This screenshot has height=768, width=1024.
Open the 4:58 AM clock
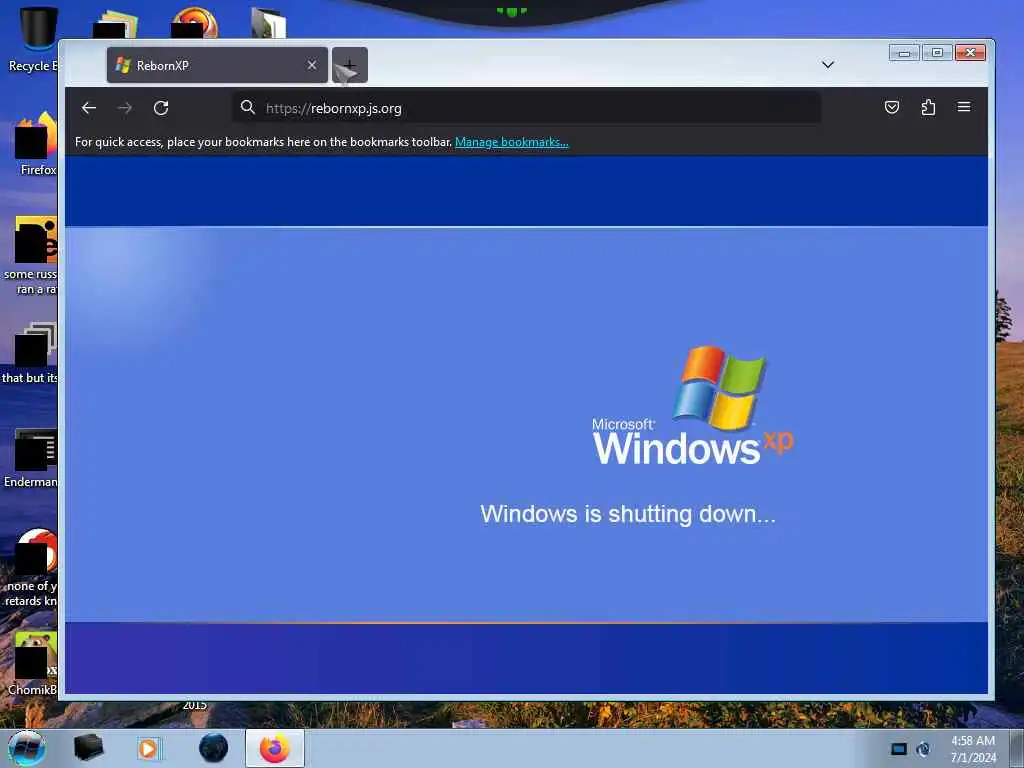coord(973,749)
